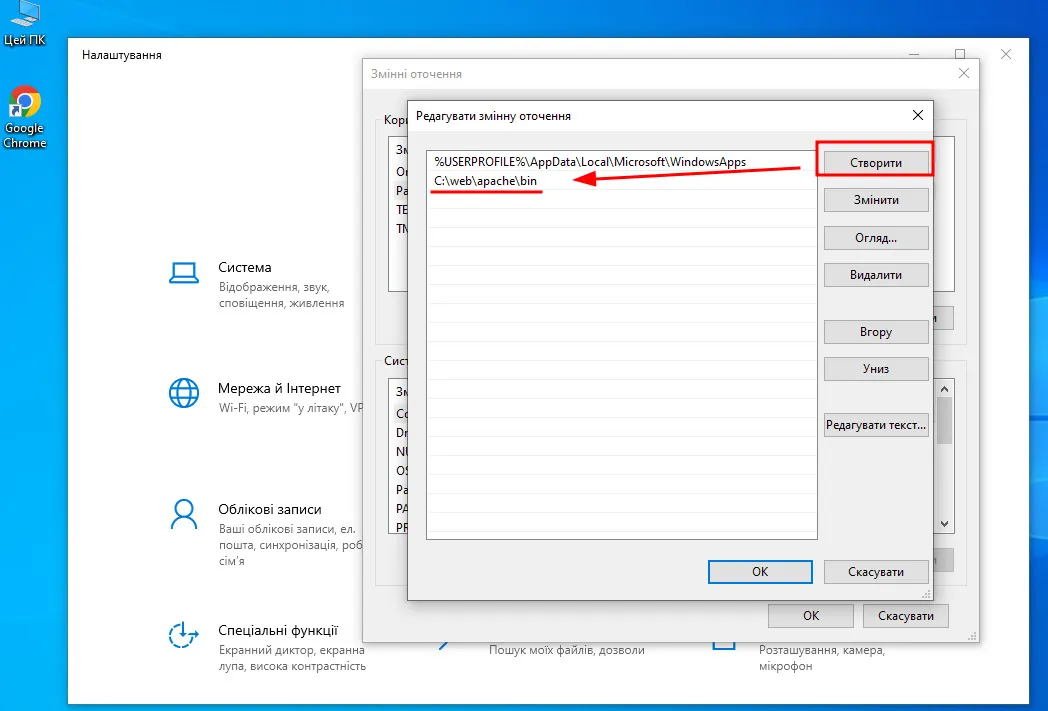Select the C:\web\apache\bin path entry
The image size is (1048, 711).
click(486, 180)
